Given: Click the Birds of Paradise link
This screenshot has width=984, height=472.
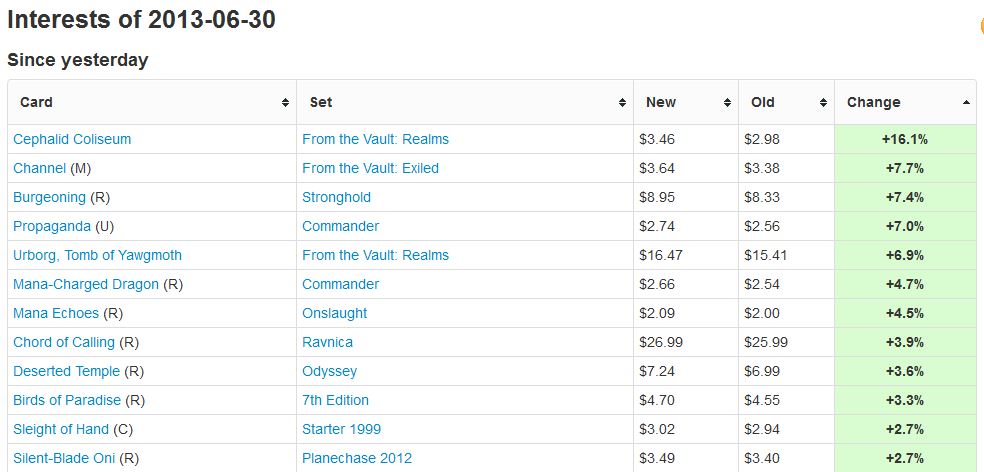Looking at the screenshot, I should [x=67, y=400].
